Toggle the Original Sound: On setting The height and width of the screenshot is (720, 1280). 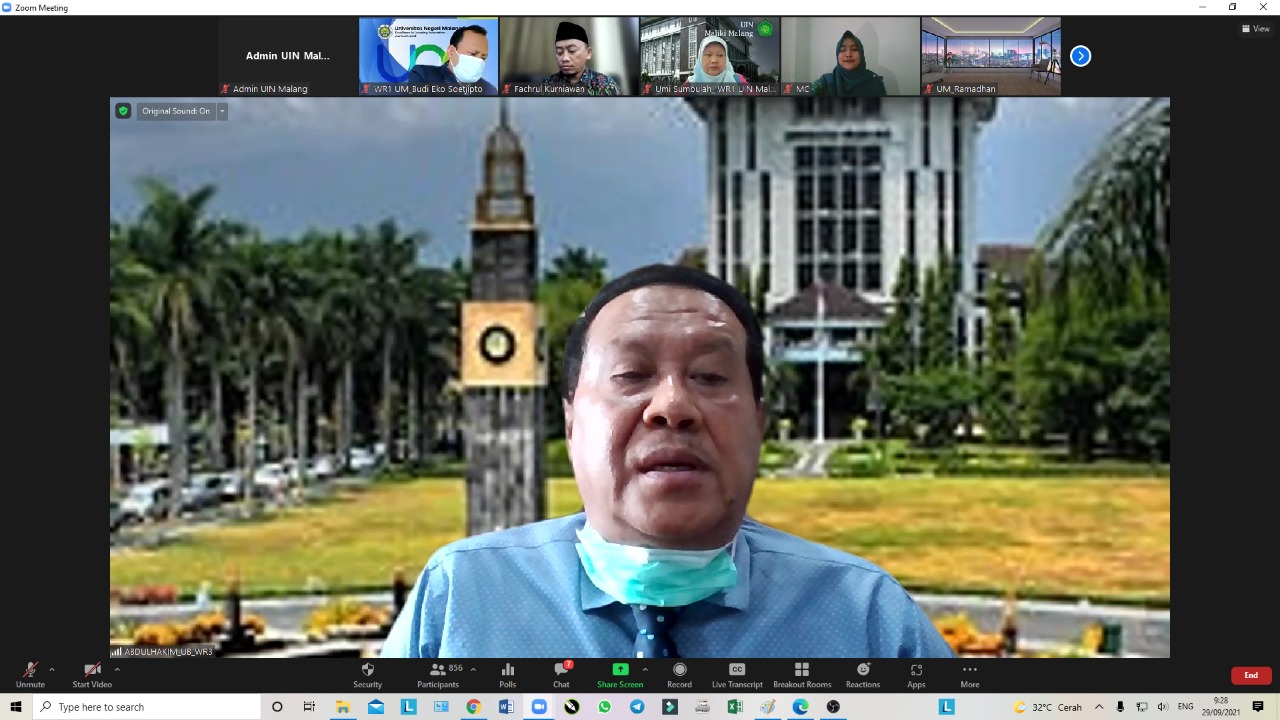coord(175,111)
